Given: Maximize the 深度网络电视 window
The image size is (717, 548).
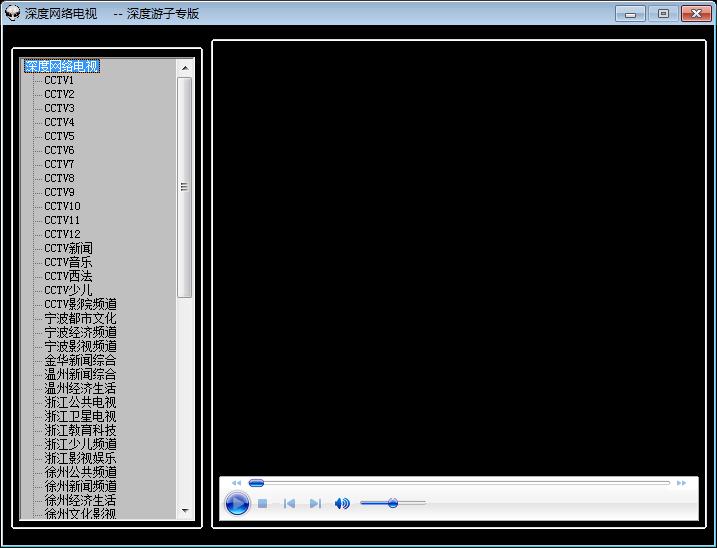Looking at the screenshot, I should click(x=663, y=14).
